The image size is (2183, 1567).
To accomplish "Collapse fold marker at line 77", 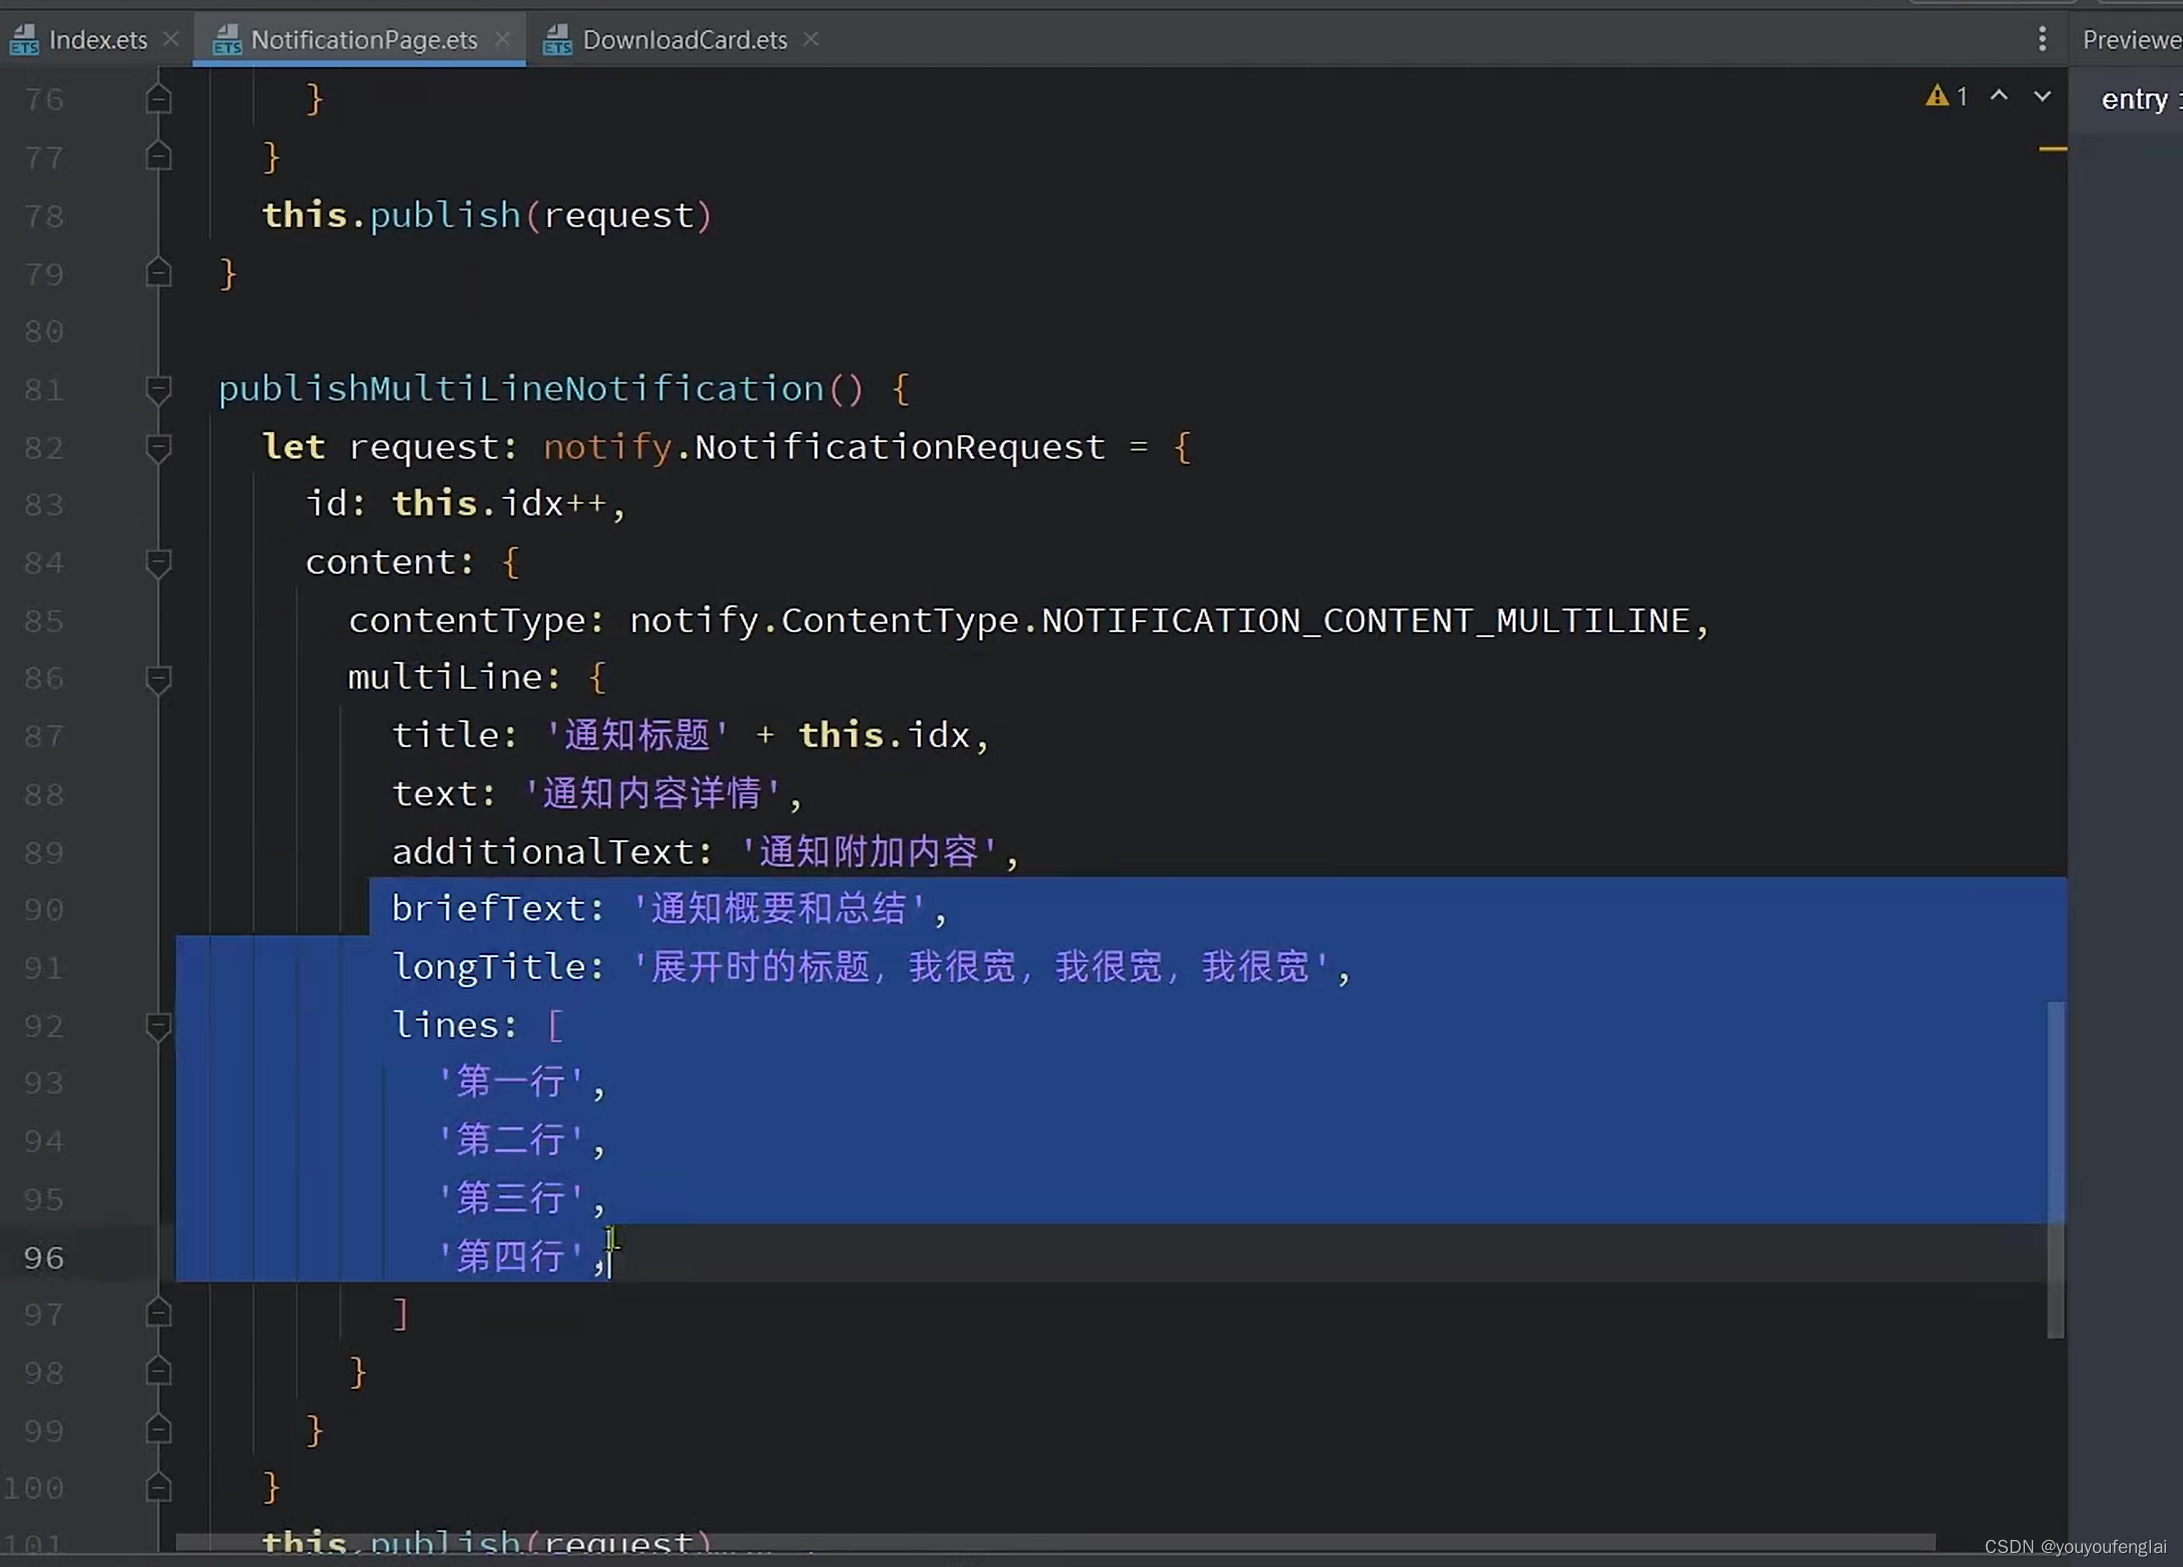I will (158, 156).
